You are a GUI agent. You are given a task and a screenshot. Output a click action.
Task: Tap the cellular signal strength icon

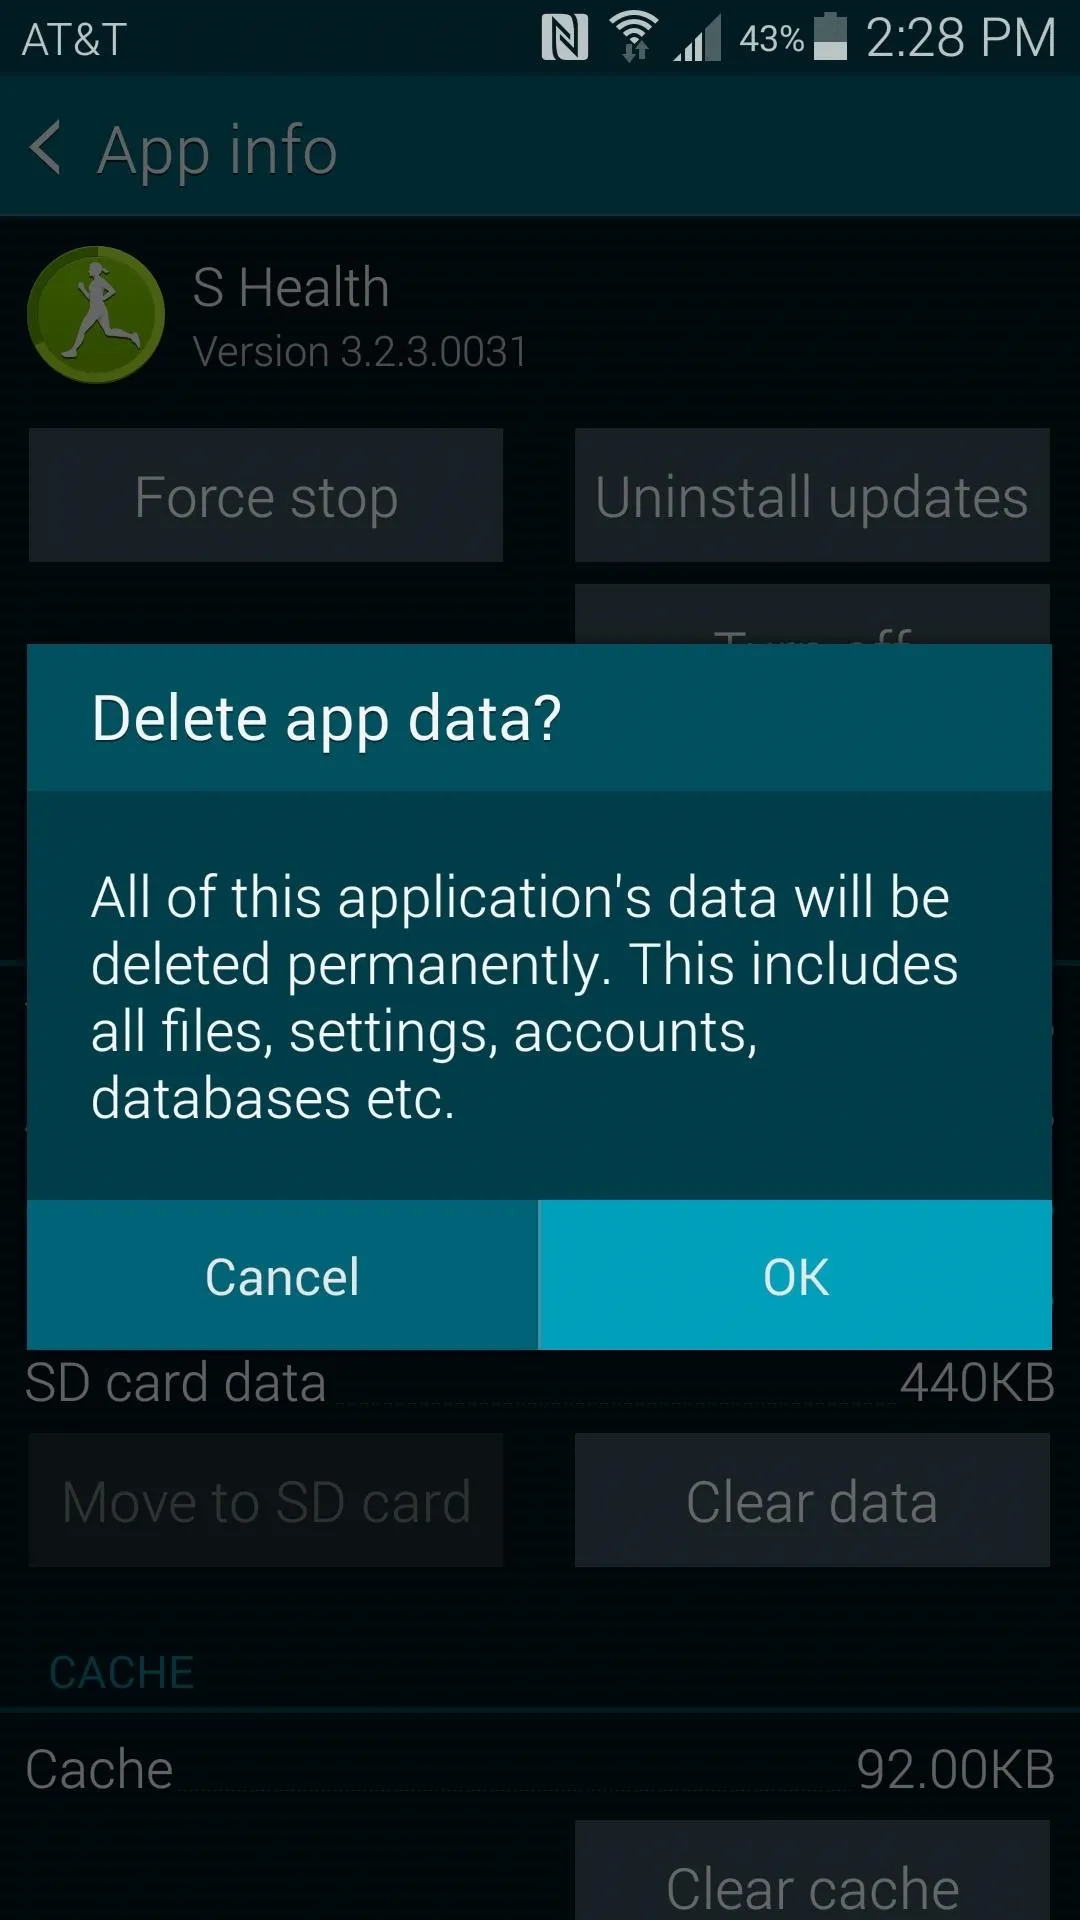click(x=697, y=39)
